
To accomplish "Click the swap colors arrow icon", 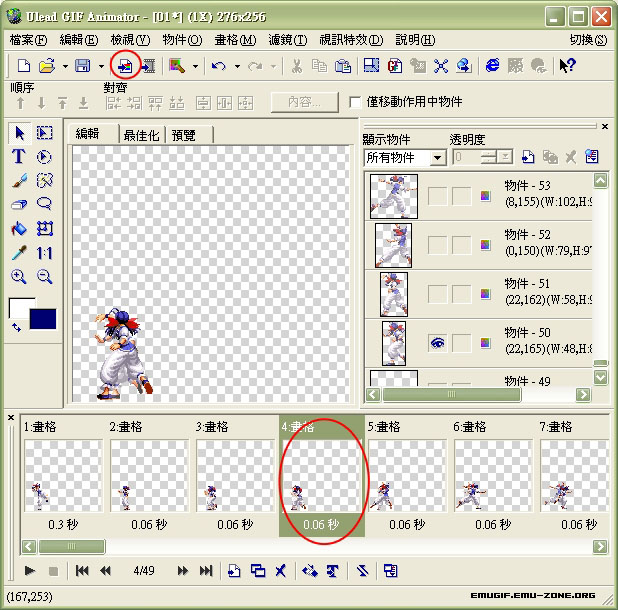I will [x=16, y=327].
